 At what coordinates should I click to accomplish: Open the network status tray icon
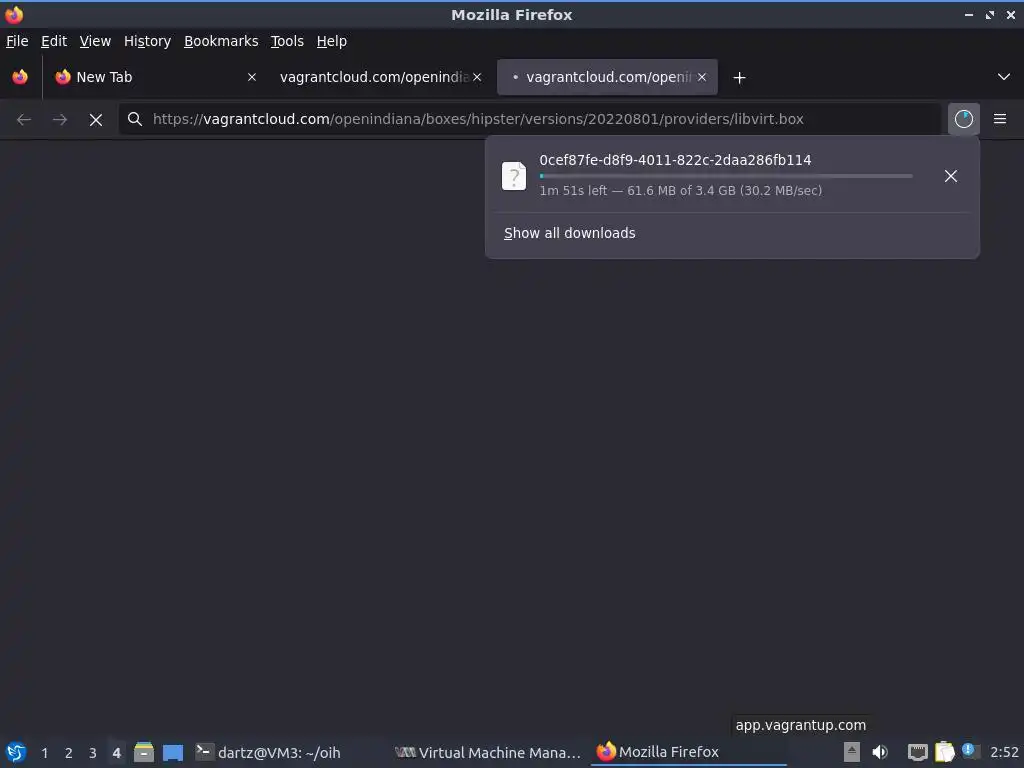pos(918,752)
